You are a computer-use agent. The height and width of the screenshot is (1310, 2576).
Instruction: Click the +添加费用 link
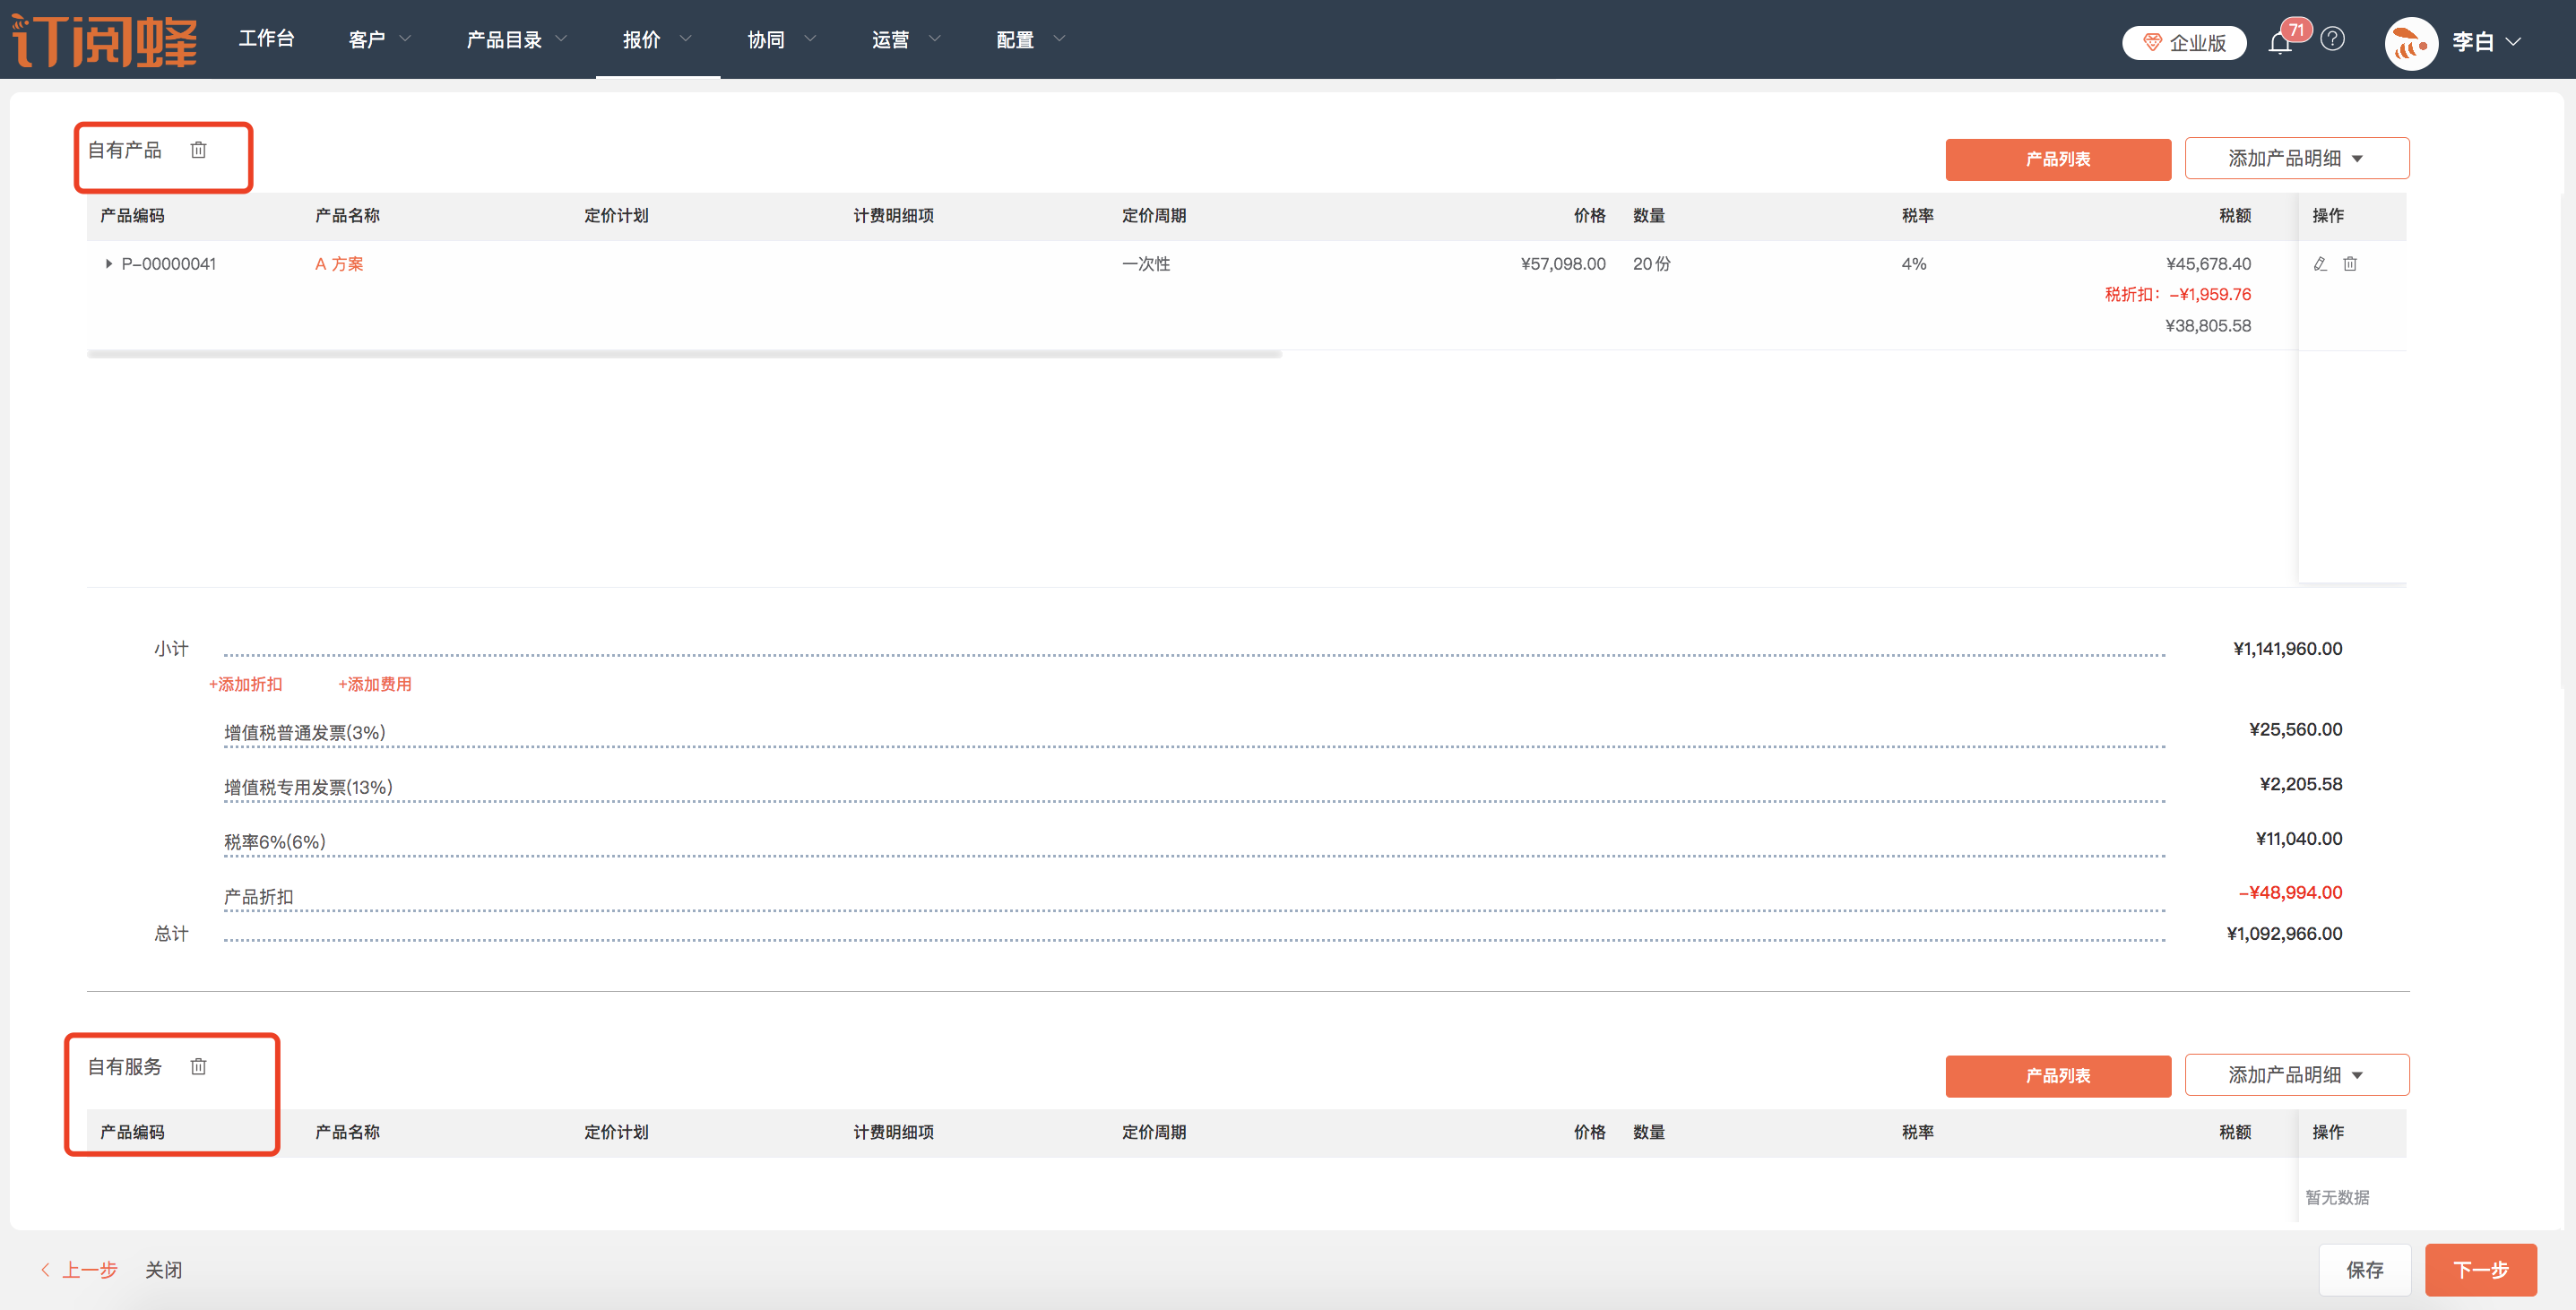click(x=374, y=684)
